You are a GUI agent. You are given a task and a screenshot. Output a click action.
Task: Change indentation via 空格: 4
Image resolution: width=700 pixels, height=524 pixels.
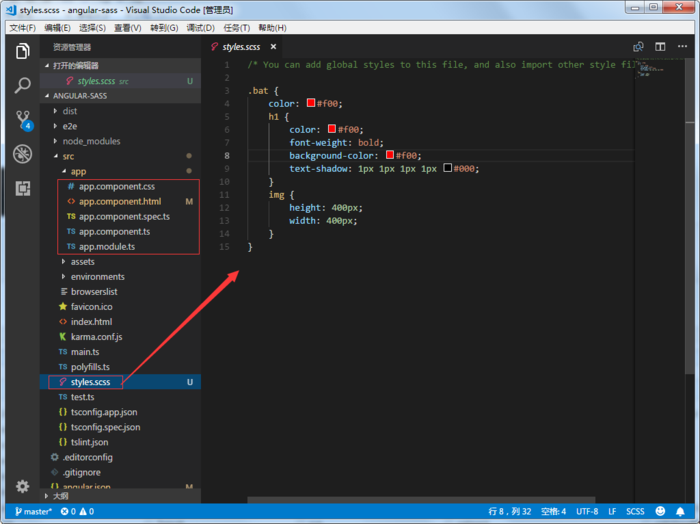pos(553,512)
